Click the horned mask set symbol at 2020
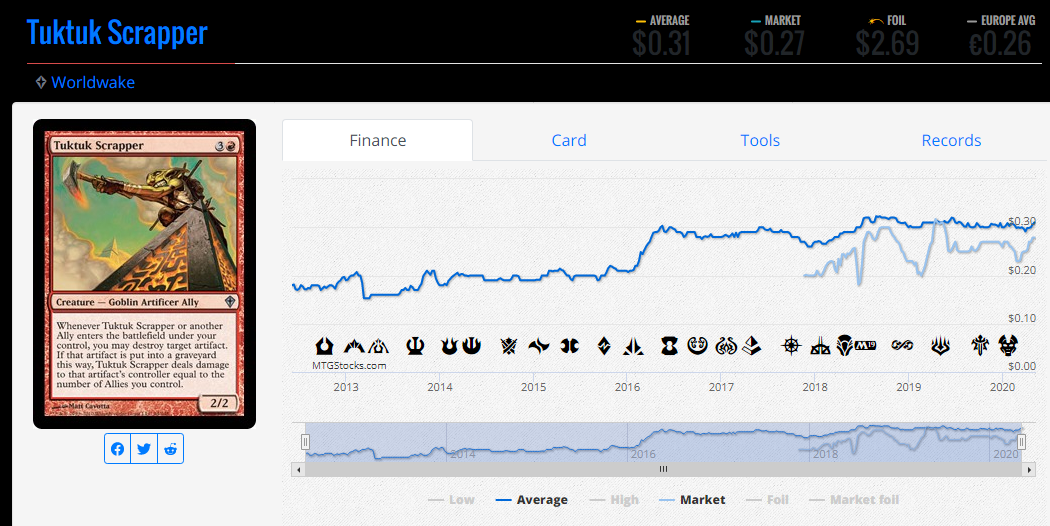The image size is (1050, 526). click(x=1008, y=346)
